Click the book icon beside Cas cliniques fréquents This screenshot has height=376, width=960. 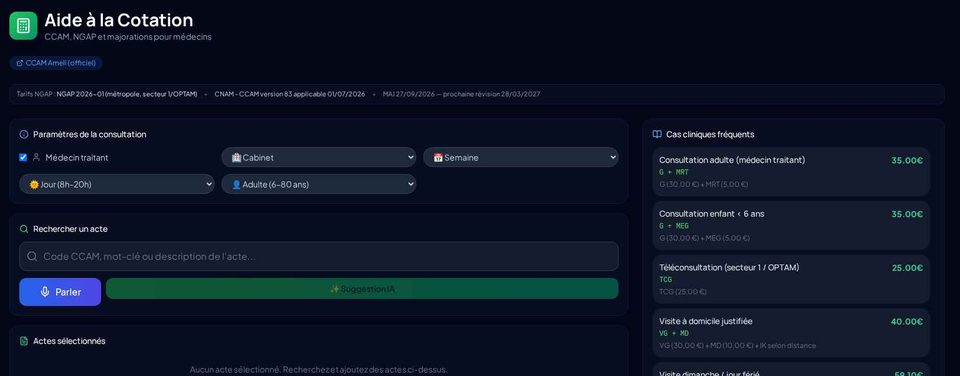(657, 134)
